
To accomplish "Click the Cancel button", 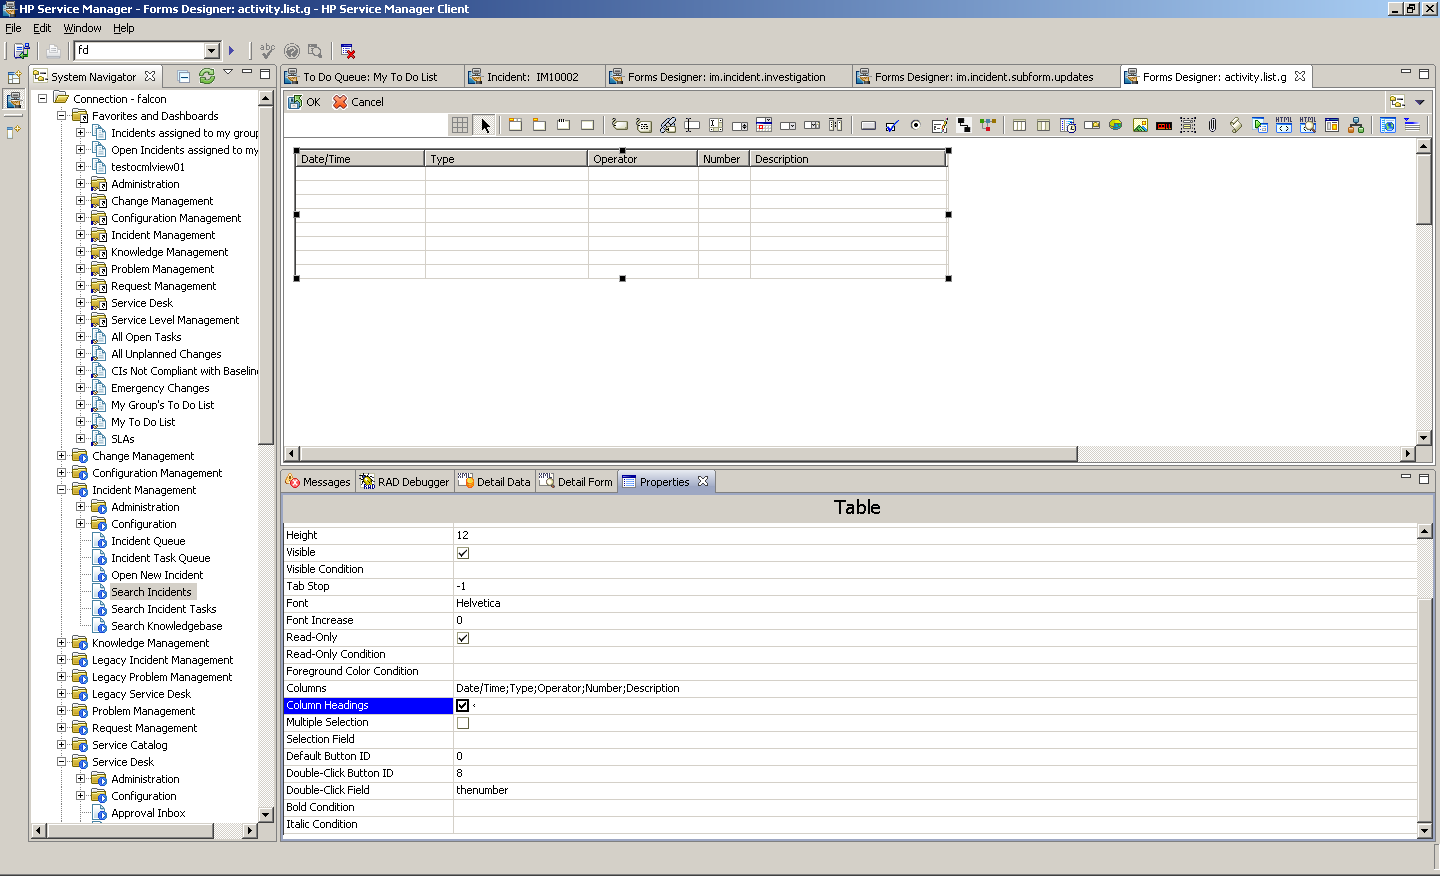I will pos(358,101).
